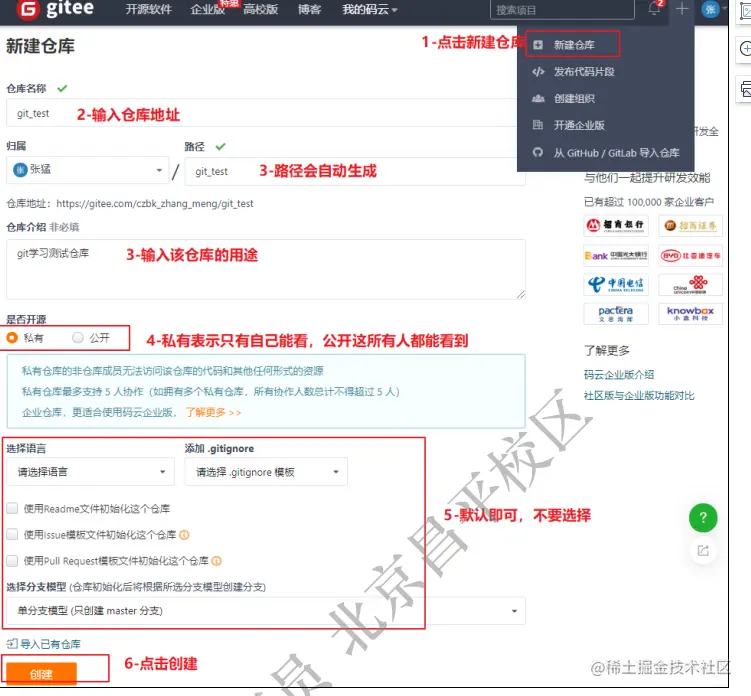Viewport: 751px width, 696px height.
Task: Choose 新建仓库 from the plus menu
Action: click(x=572, y=45)
